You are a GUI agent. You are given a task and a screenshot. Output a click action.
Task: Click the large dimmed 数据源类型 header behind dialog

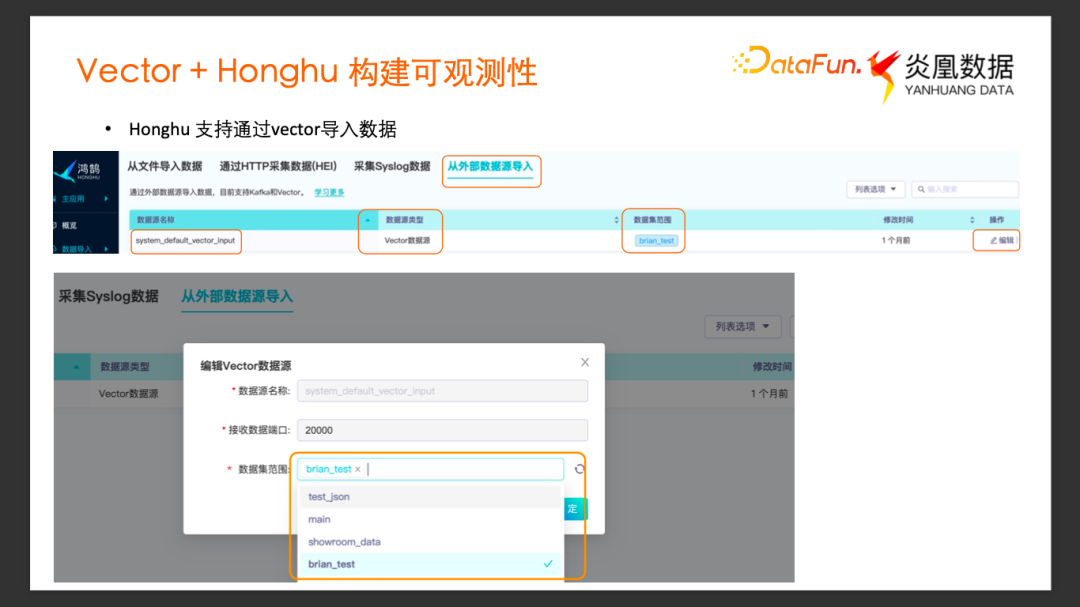point(125,367)
